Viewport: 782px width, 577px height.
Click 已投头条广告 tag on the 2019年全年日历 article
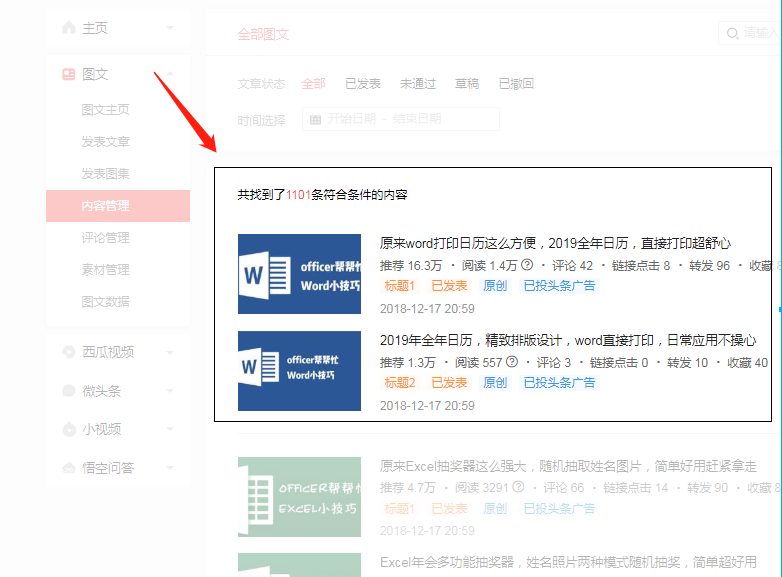click(x=560, y=383)
